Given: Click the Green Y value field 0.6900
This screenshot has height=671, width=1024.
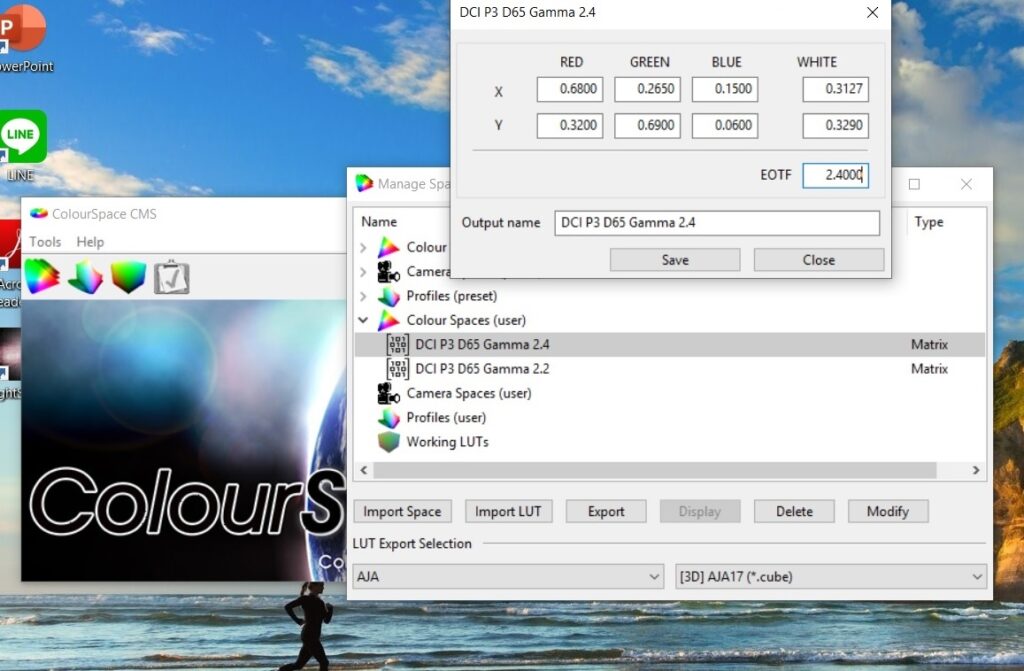Looking at the screenshot, I should (x=647, y=126).
